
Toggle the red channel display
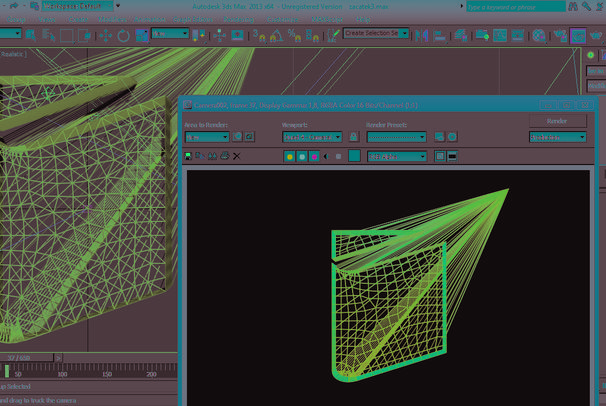pyautogui.click(x=290, y=157)
